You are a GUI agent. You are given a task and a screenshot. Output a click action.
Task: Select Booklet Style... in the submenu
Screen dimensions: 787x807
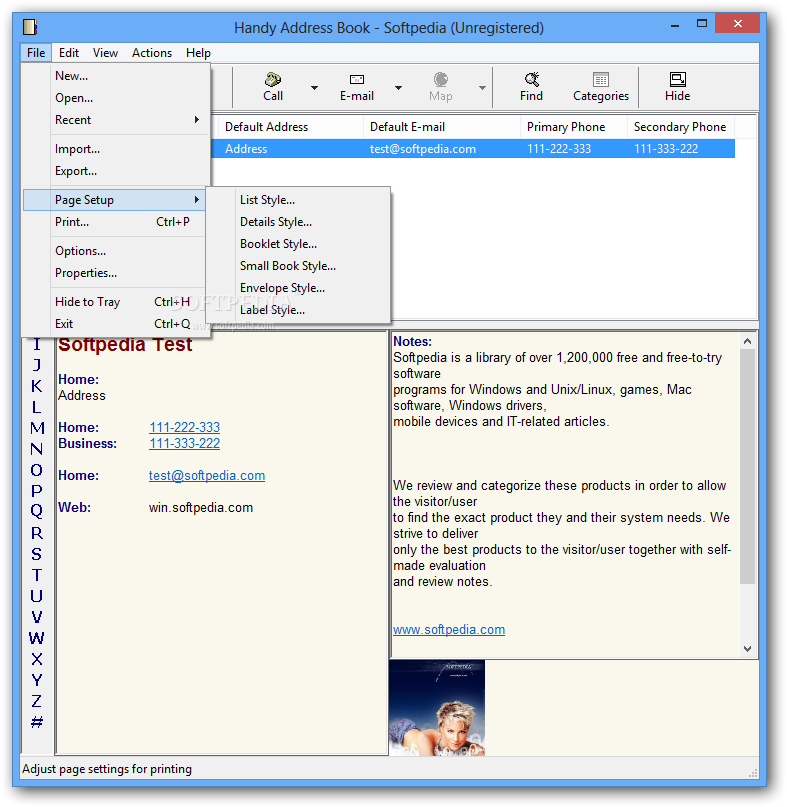click(298, 244)
